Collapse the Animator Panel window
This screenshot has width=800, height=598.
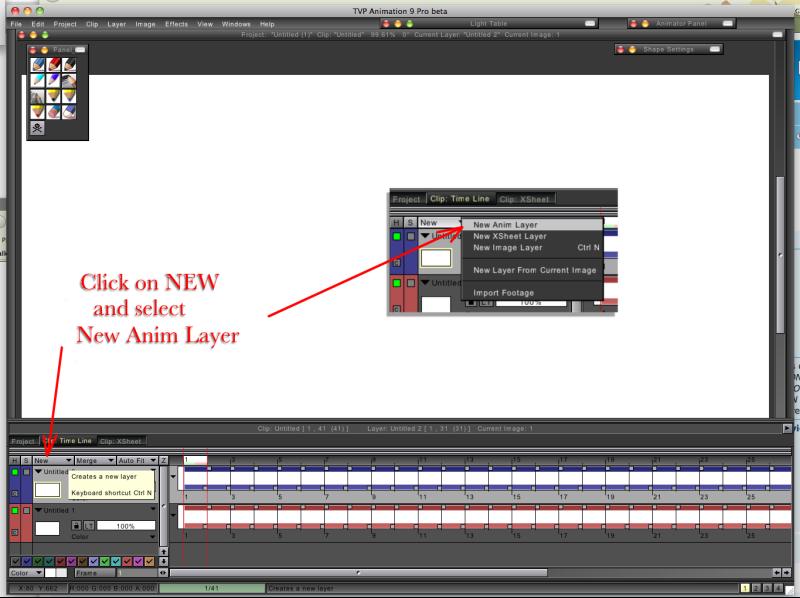click(x=728, y=23)
